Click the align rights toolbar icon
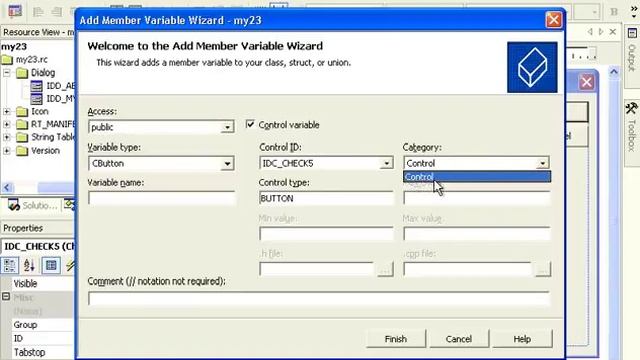 pos(56,11)
